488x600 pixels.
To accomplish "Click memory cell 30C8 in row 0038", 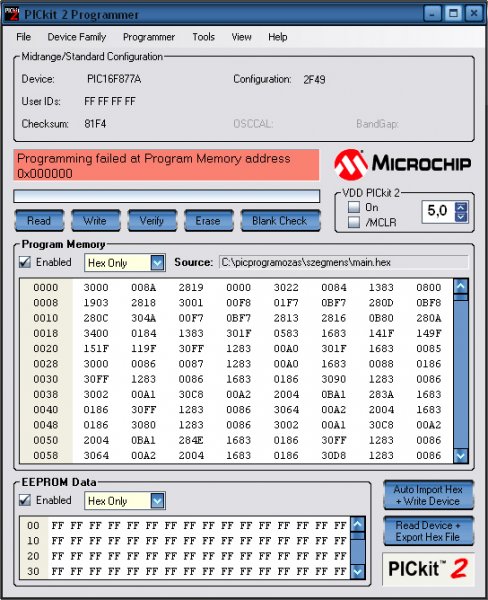I will [191, 395].
